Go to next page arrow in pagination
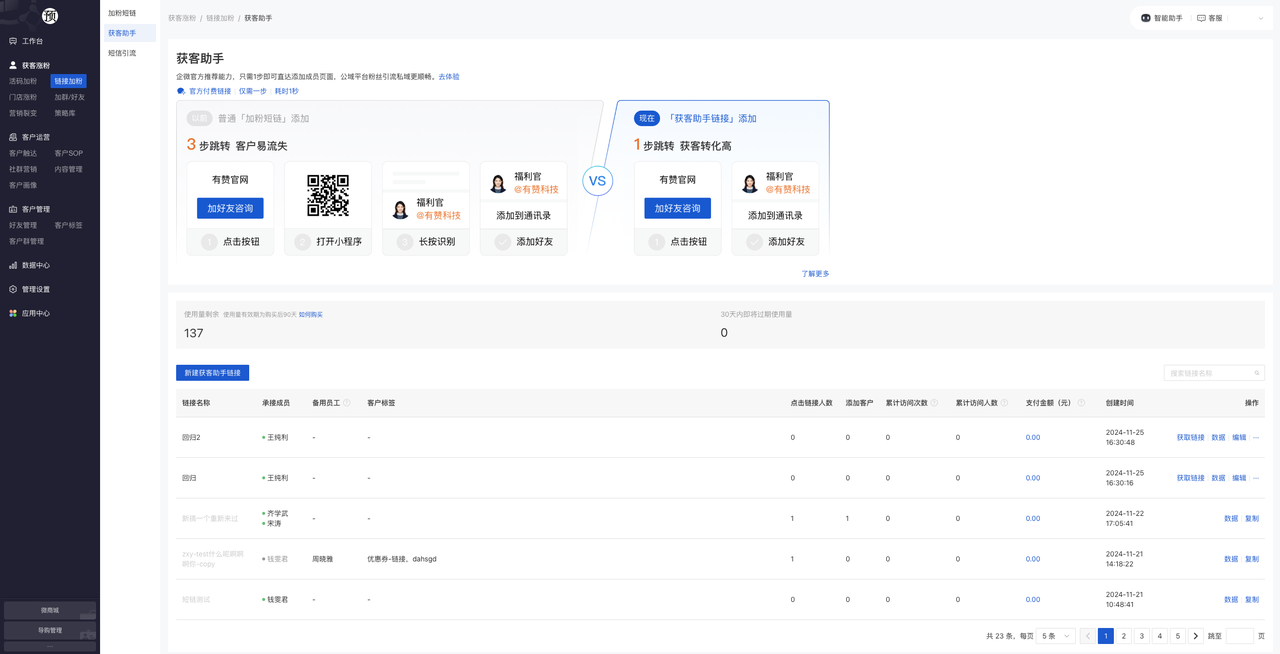The height and width of the screenshot is (654, 1280). tap(1196, 636)
